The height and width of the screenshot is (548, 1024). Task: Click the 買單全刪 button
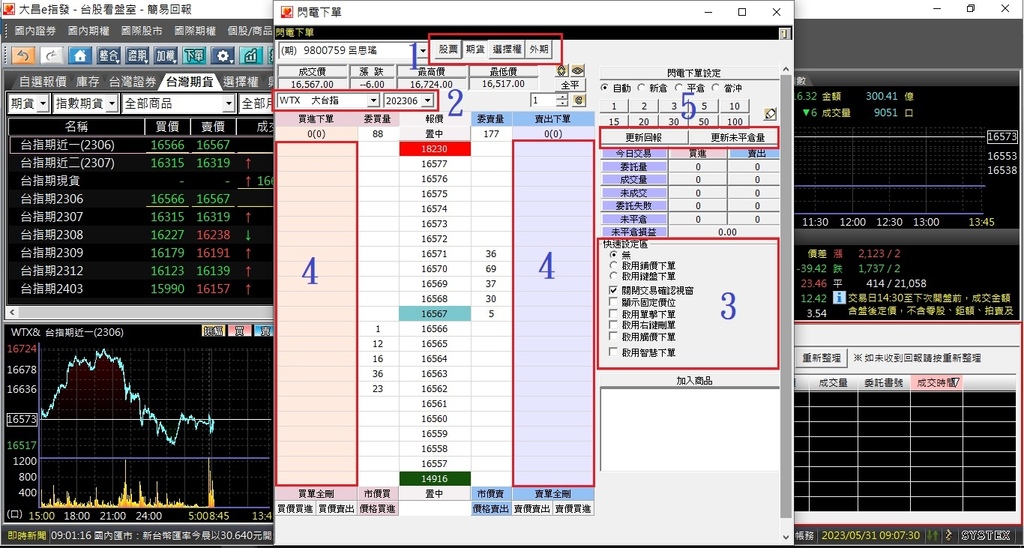tap(316, 494)
